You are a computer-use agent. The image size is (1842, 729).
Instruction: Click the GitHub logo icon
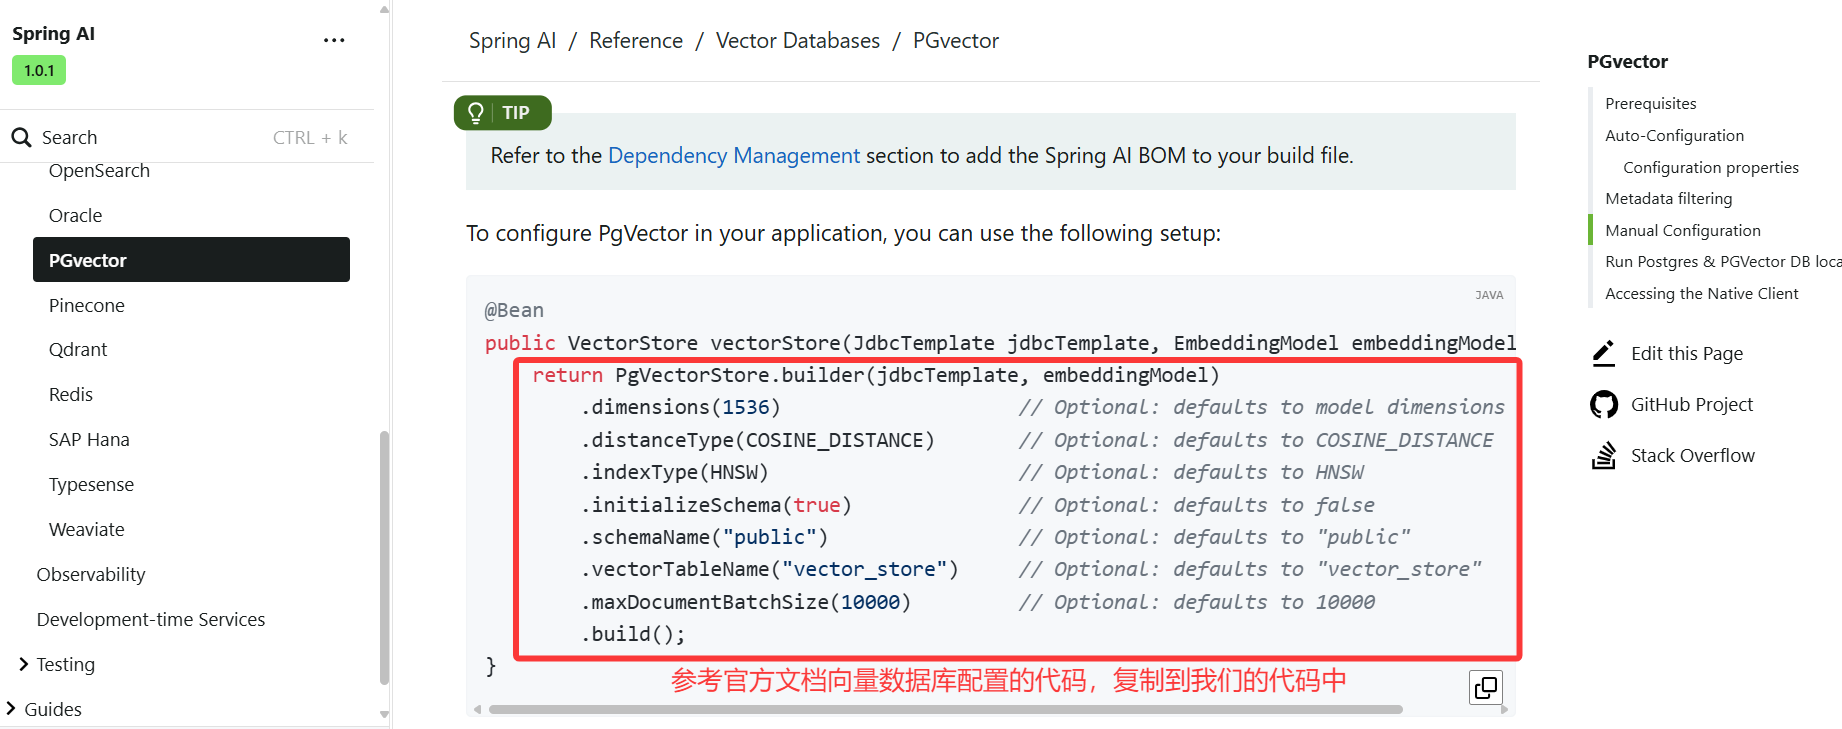pos(1604,404)
